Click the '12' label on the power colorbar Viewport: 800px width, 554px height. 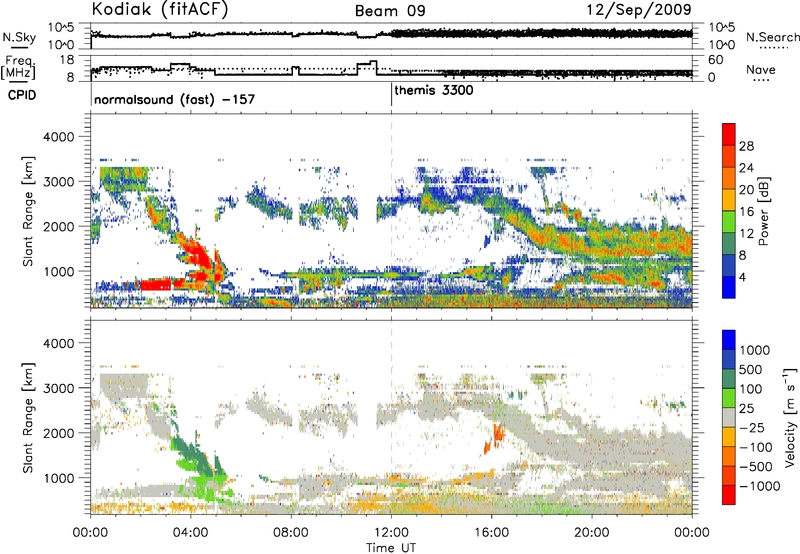click(746, 234)
